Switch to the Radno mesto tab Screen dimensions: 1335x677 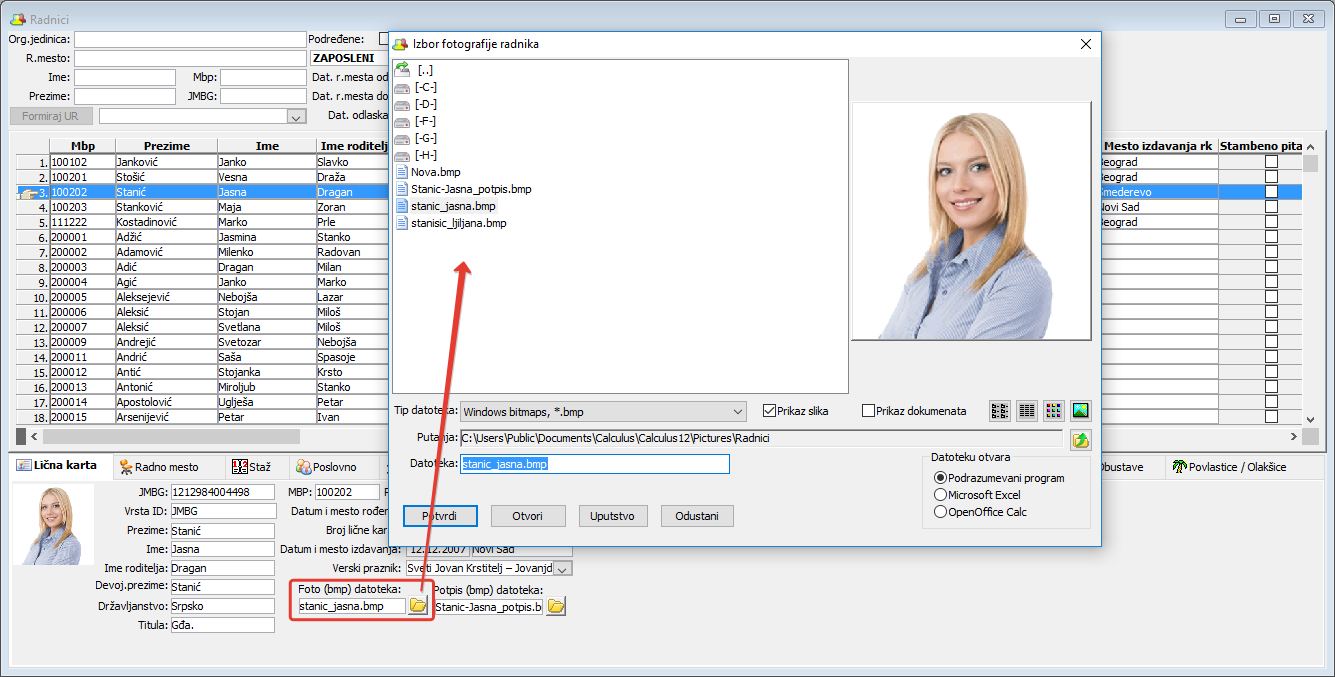pyautogui.click(x=159, y=467)
